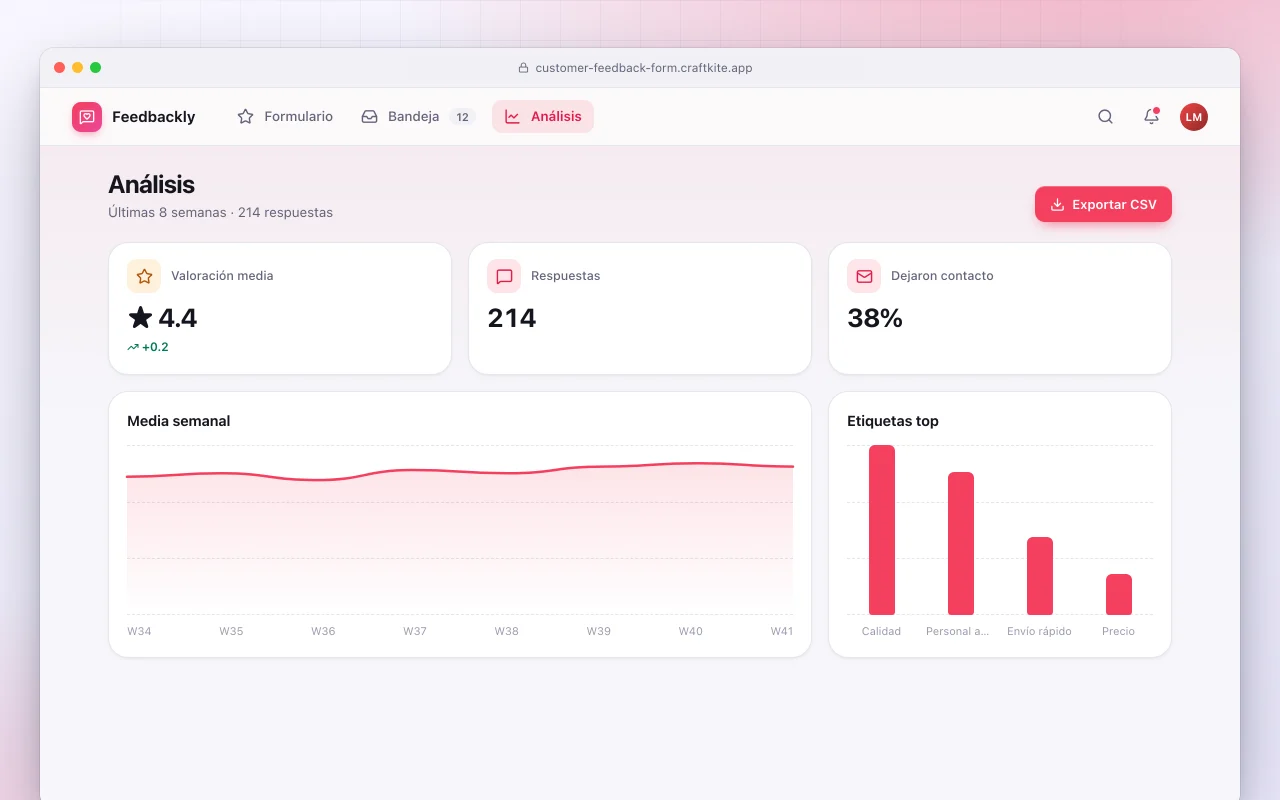Click the star icon in Valoración media card
This screenshot has height=800, width=1280.
coord(144,276)
